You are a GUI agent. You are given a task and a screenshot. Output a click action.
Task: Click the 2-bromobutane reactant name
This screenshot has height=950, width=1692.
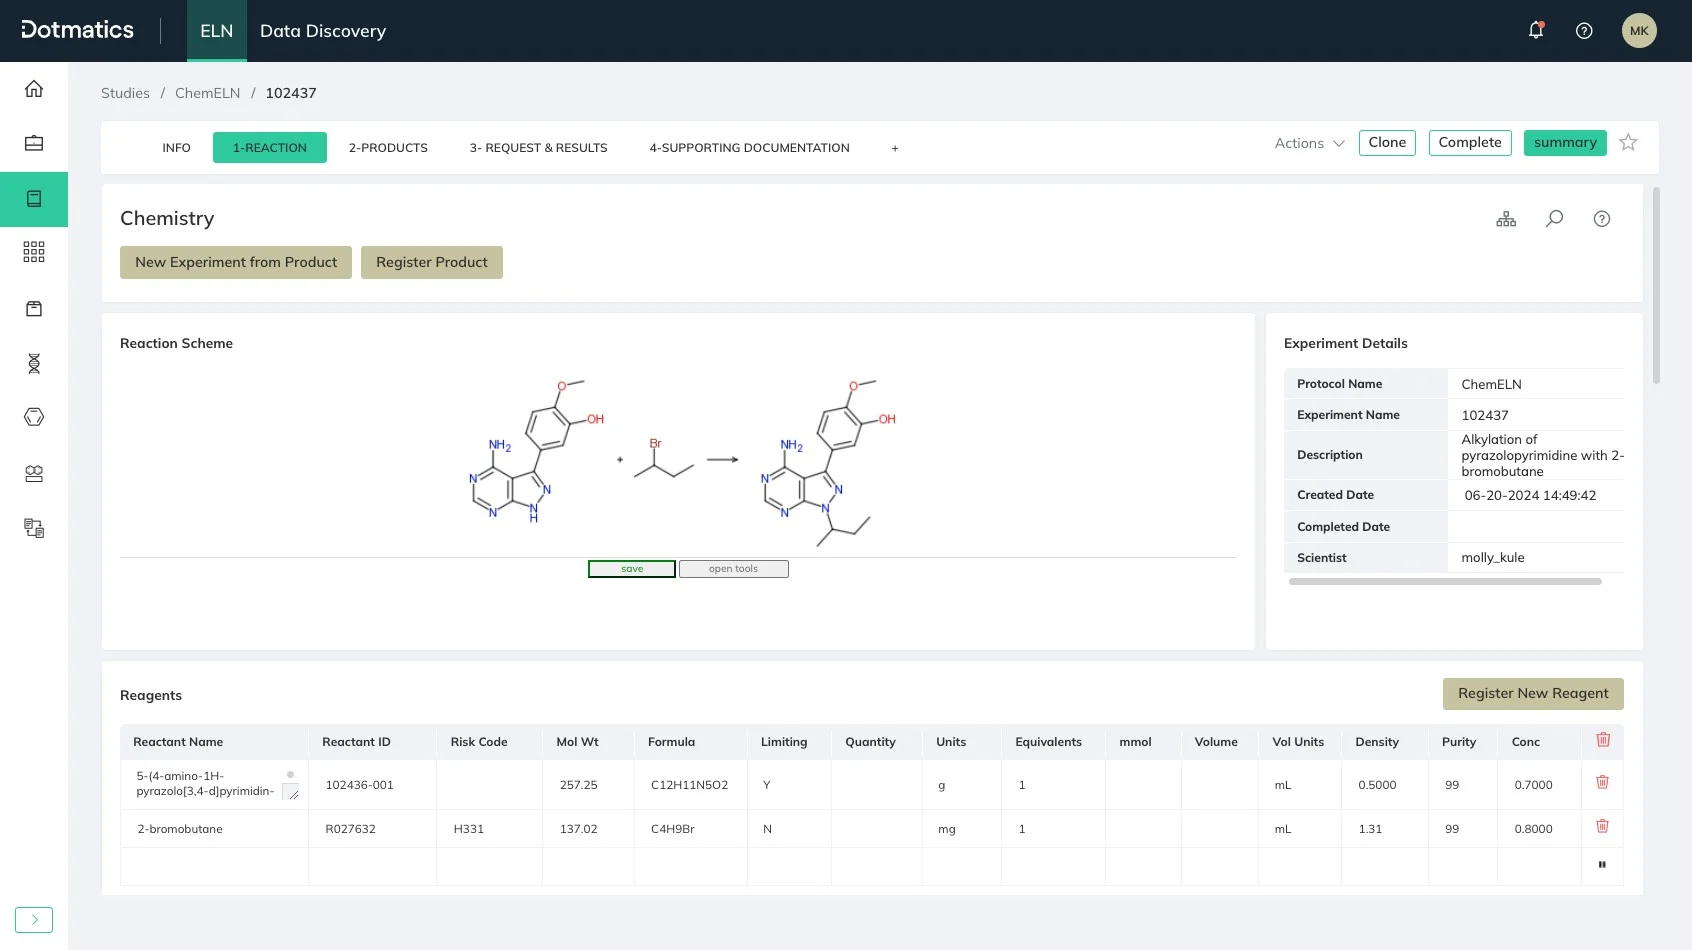[180, 829]
